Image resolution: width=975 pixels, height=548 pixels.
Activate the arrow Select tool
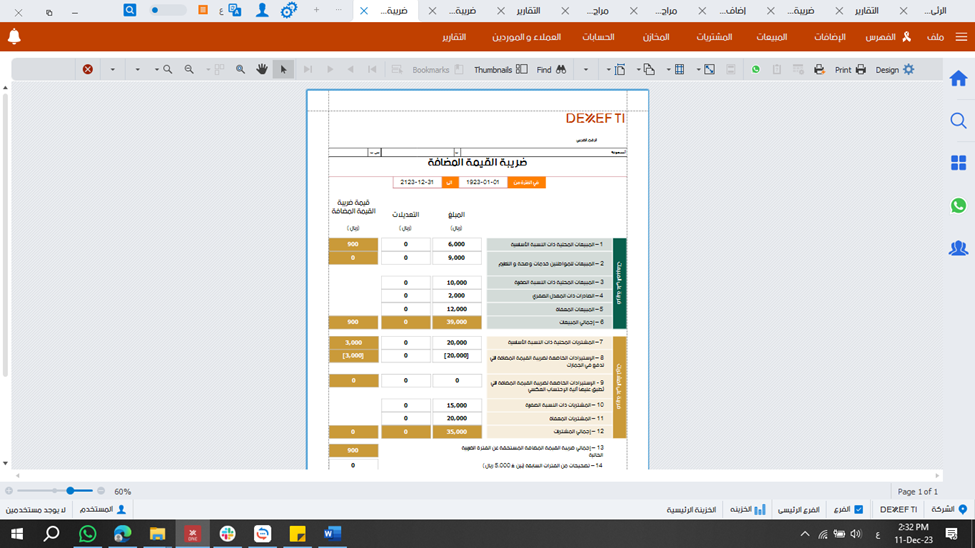click(x=284, y=70)
